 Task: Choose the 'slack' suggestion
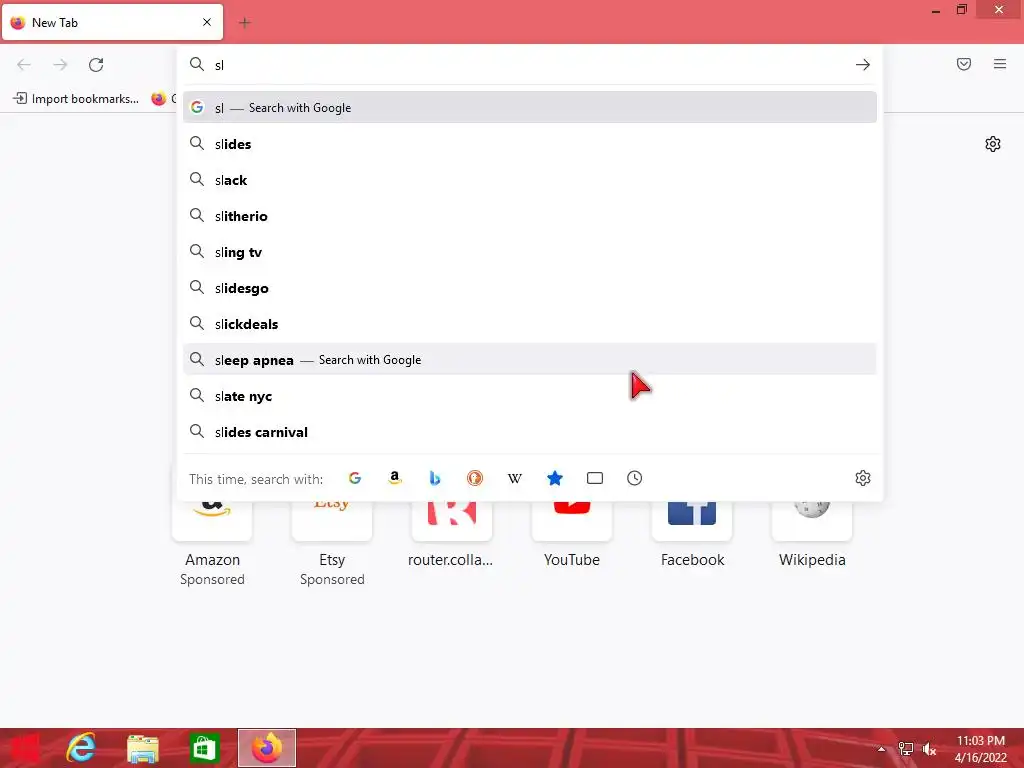tap(530, 180)
